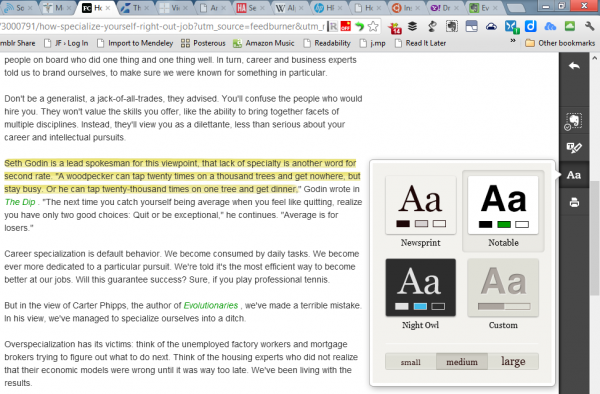
Task: Click the dark brown swatch in the Newsprint theme
Action: (403, 223)
